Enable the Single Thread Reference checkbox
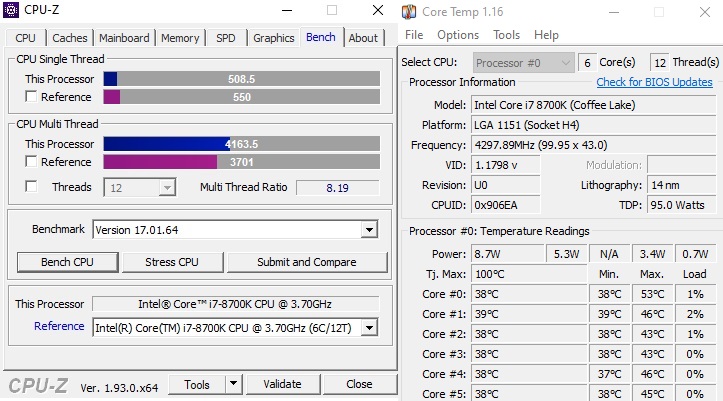The width and height of the screenshot is (723, 401). (x=31, y=97)
